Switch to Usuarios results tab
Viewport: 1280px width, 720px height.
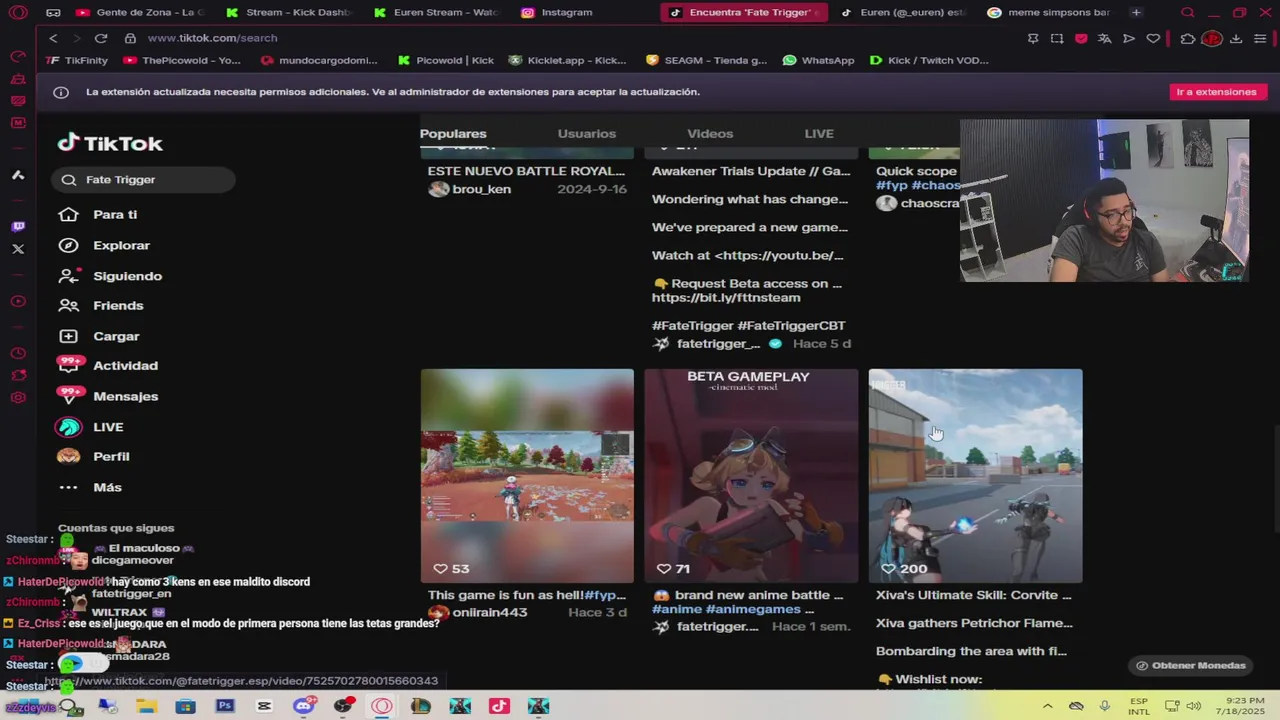click(x=587, y=133)
